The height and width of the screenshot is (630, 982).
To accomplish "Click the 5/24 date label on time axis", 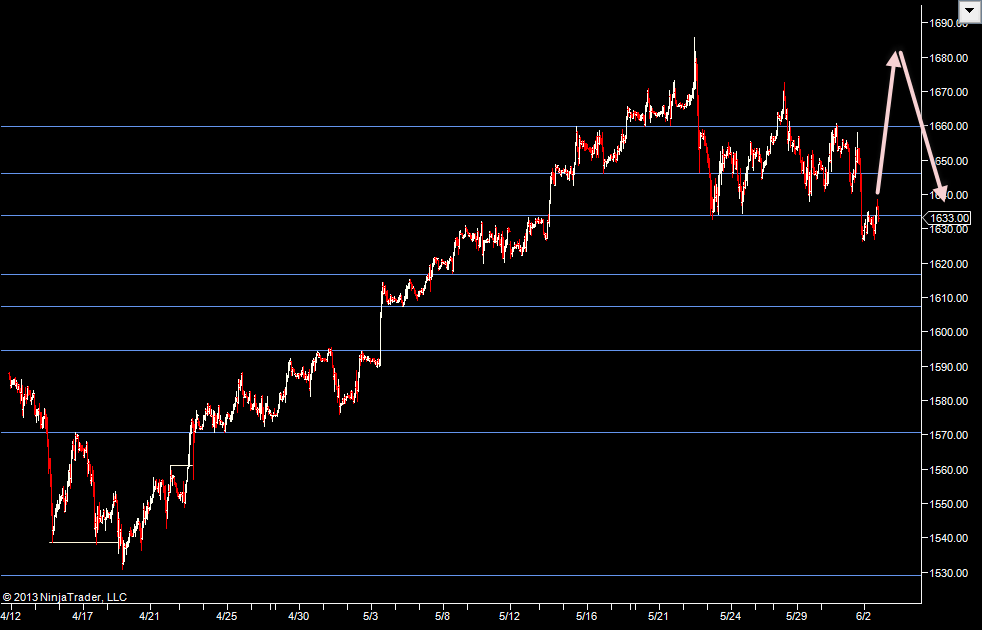I will click(730, 616).
